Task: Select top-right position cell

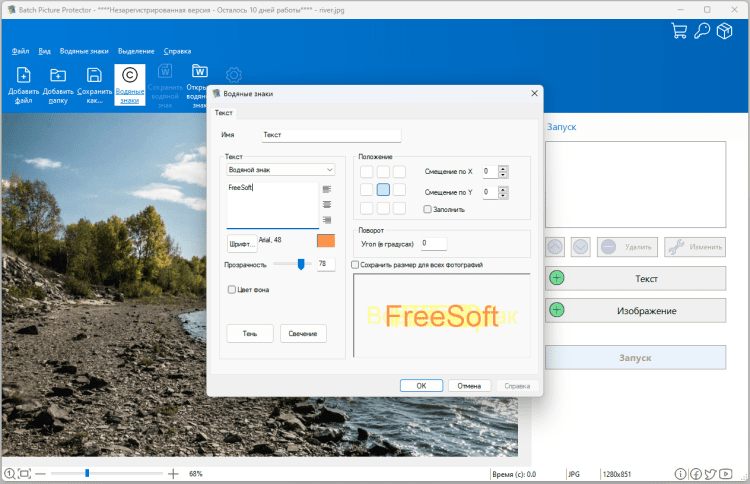Action: [399, 171]
